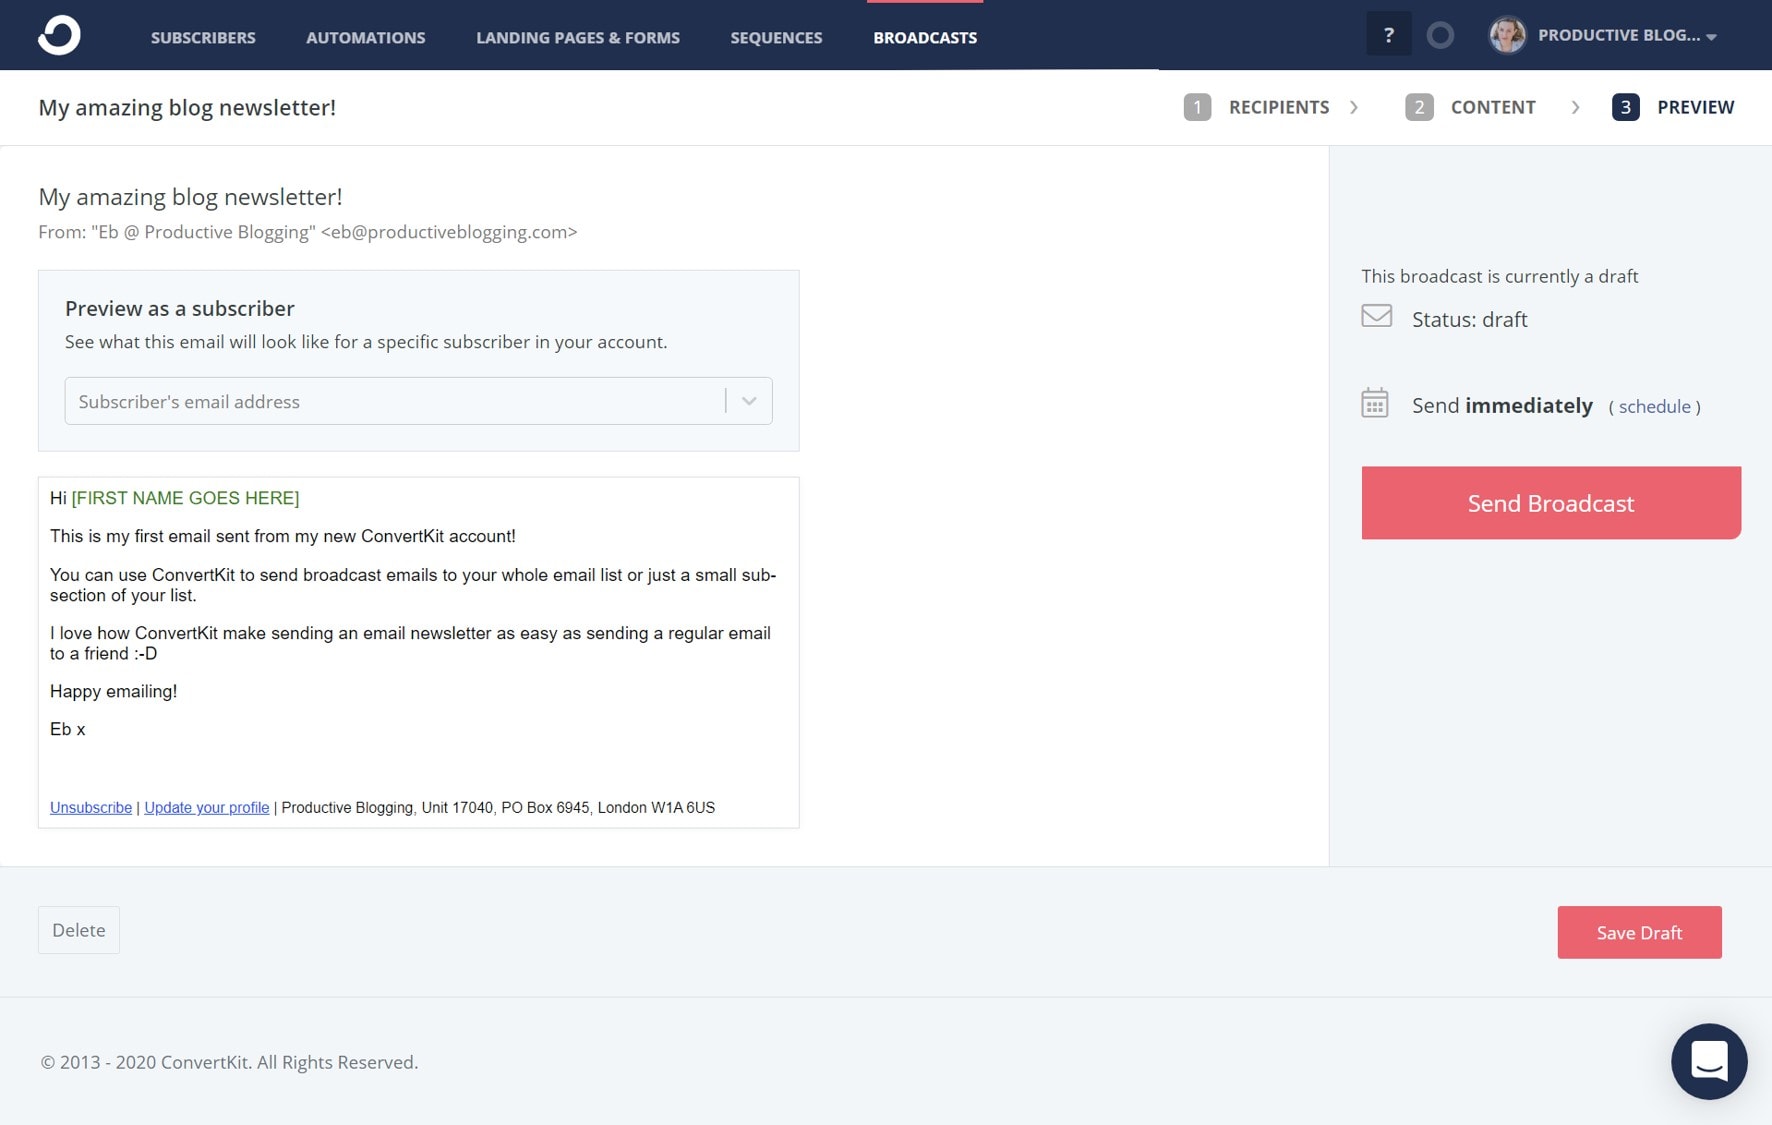This screenshot has width=1772, height=1125.
Task: Click the profile avatar picture
Action: tap(1507, 35)
